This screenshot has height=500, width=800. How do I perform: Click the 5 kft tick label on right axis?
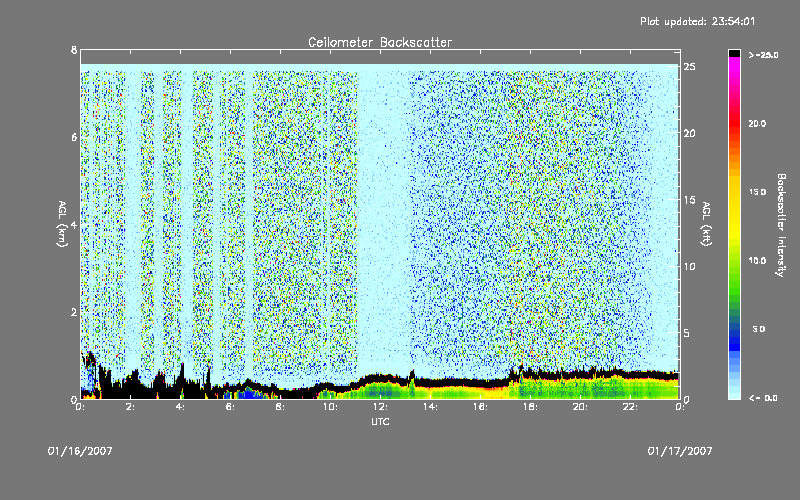pos(687,333)
